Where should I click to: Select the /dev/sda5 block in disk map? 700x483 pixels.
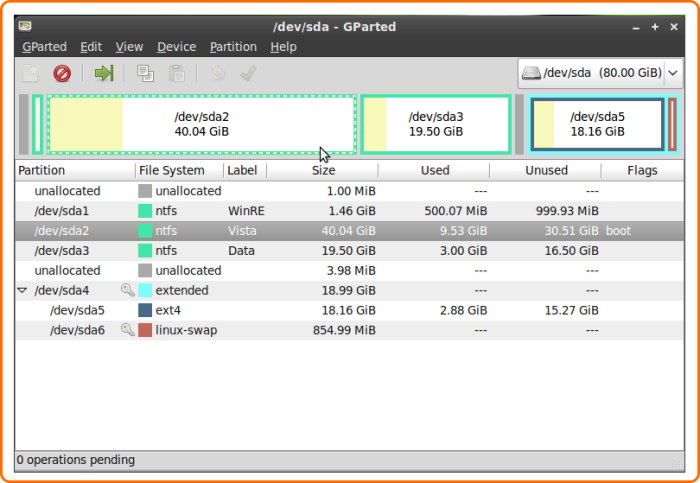(x=597, y=124)
